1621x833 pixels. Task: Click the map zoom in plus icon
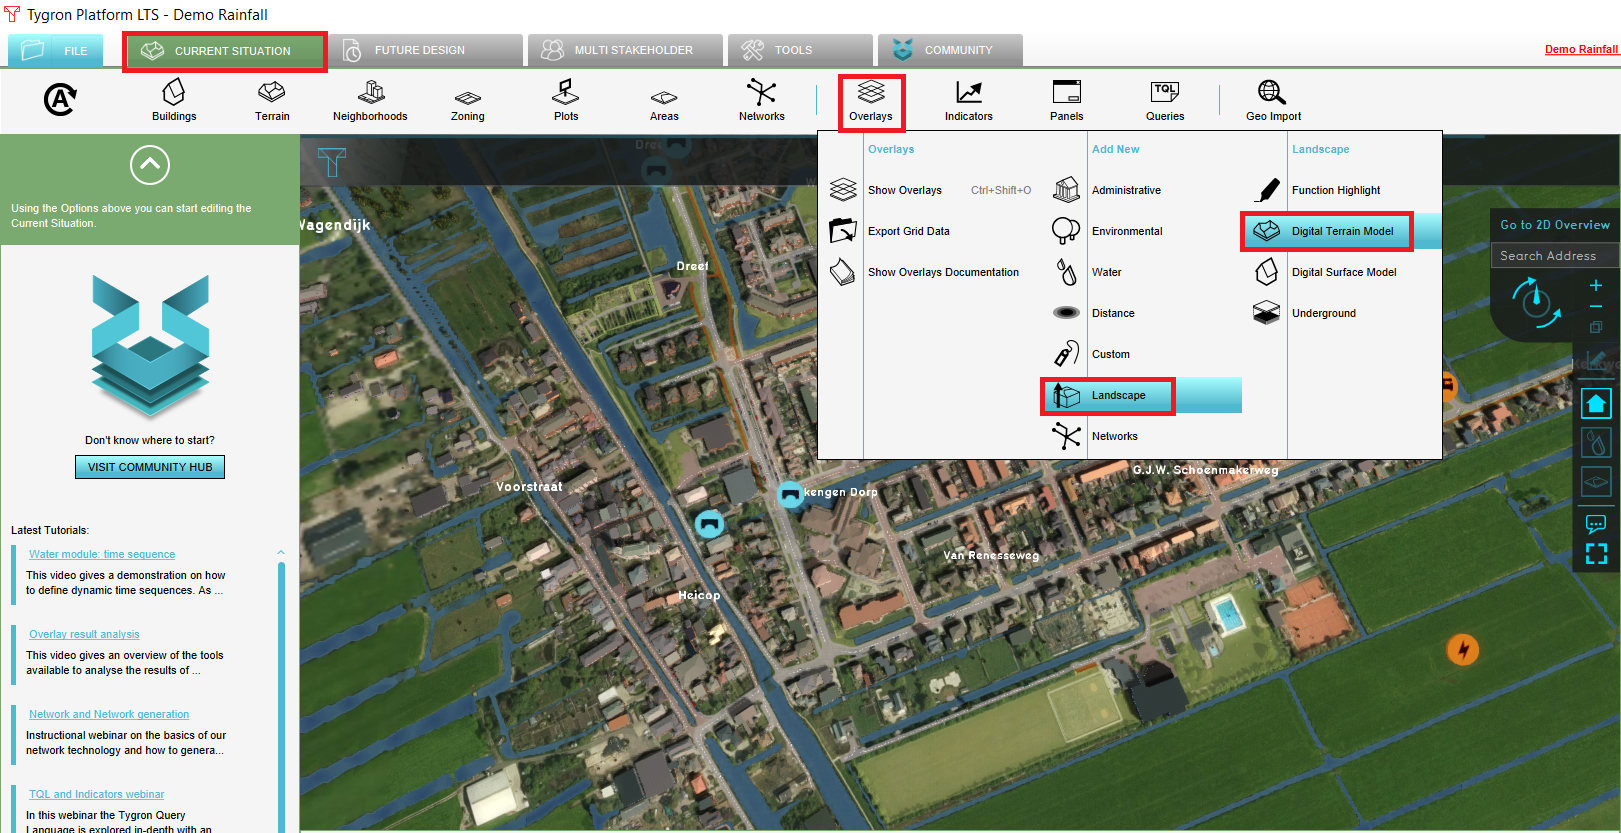coord(1596,286)
